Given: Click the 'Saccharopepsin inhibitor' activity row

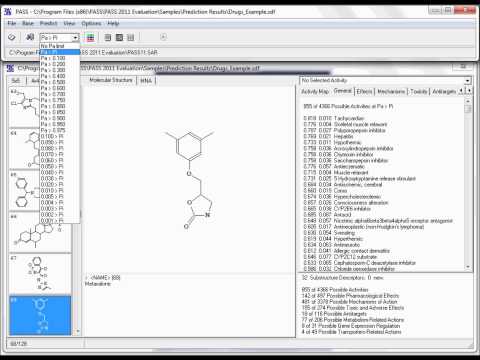Looking at the screenshot, I should point(346,160).
